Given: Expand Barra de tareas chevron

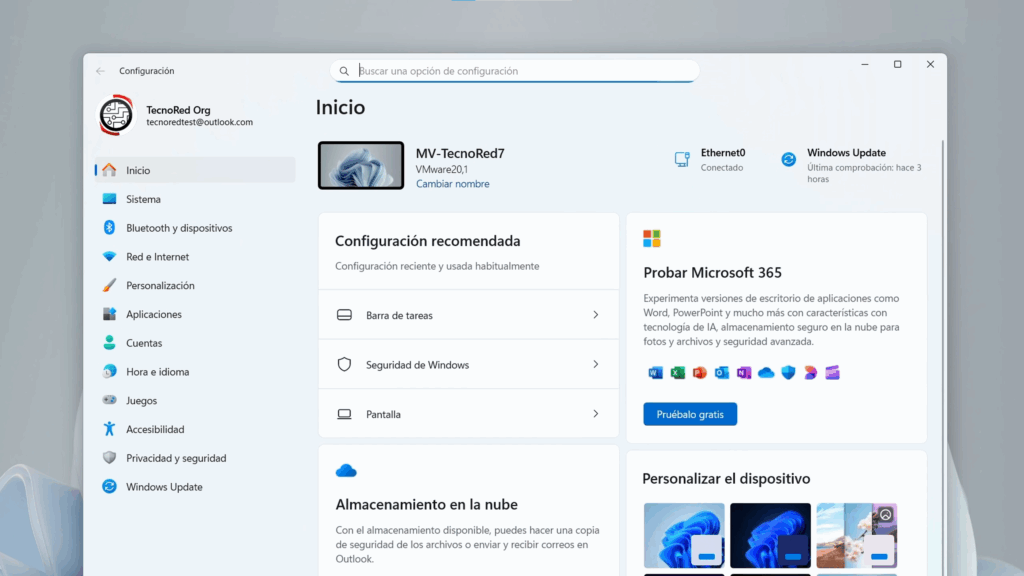Looking at the screenshot, I should click(x=596, y=315).
